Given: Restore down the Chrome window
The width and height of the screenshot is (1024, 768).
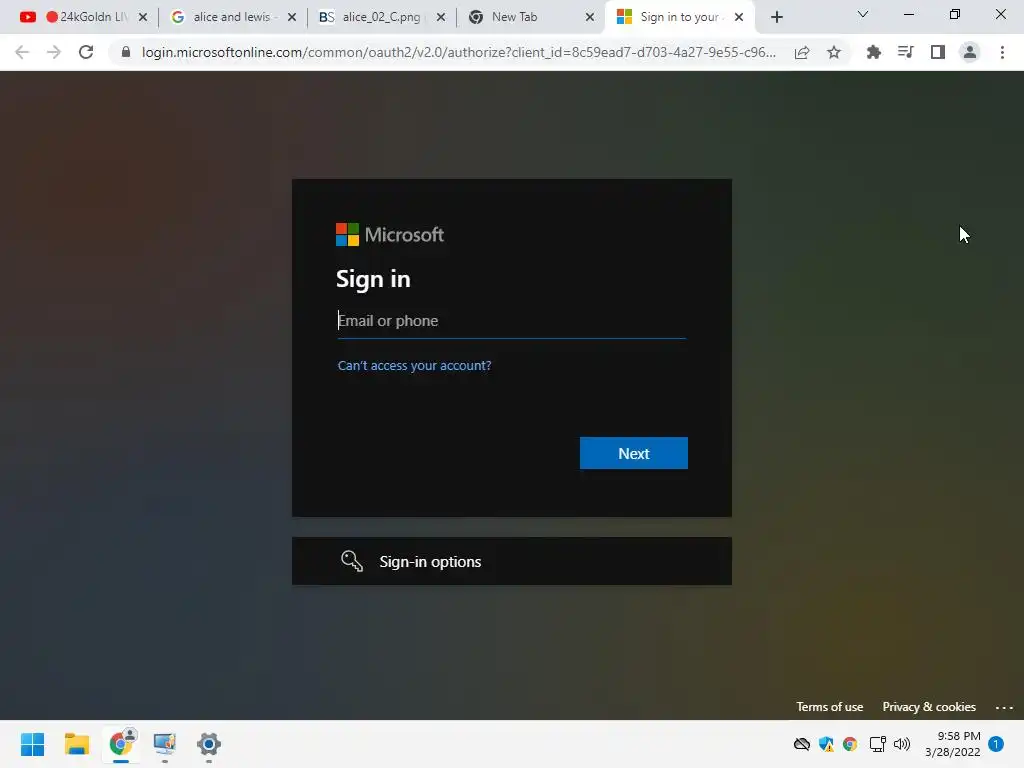Looking at the screenshot, I should 955,14.
